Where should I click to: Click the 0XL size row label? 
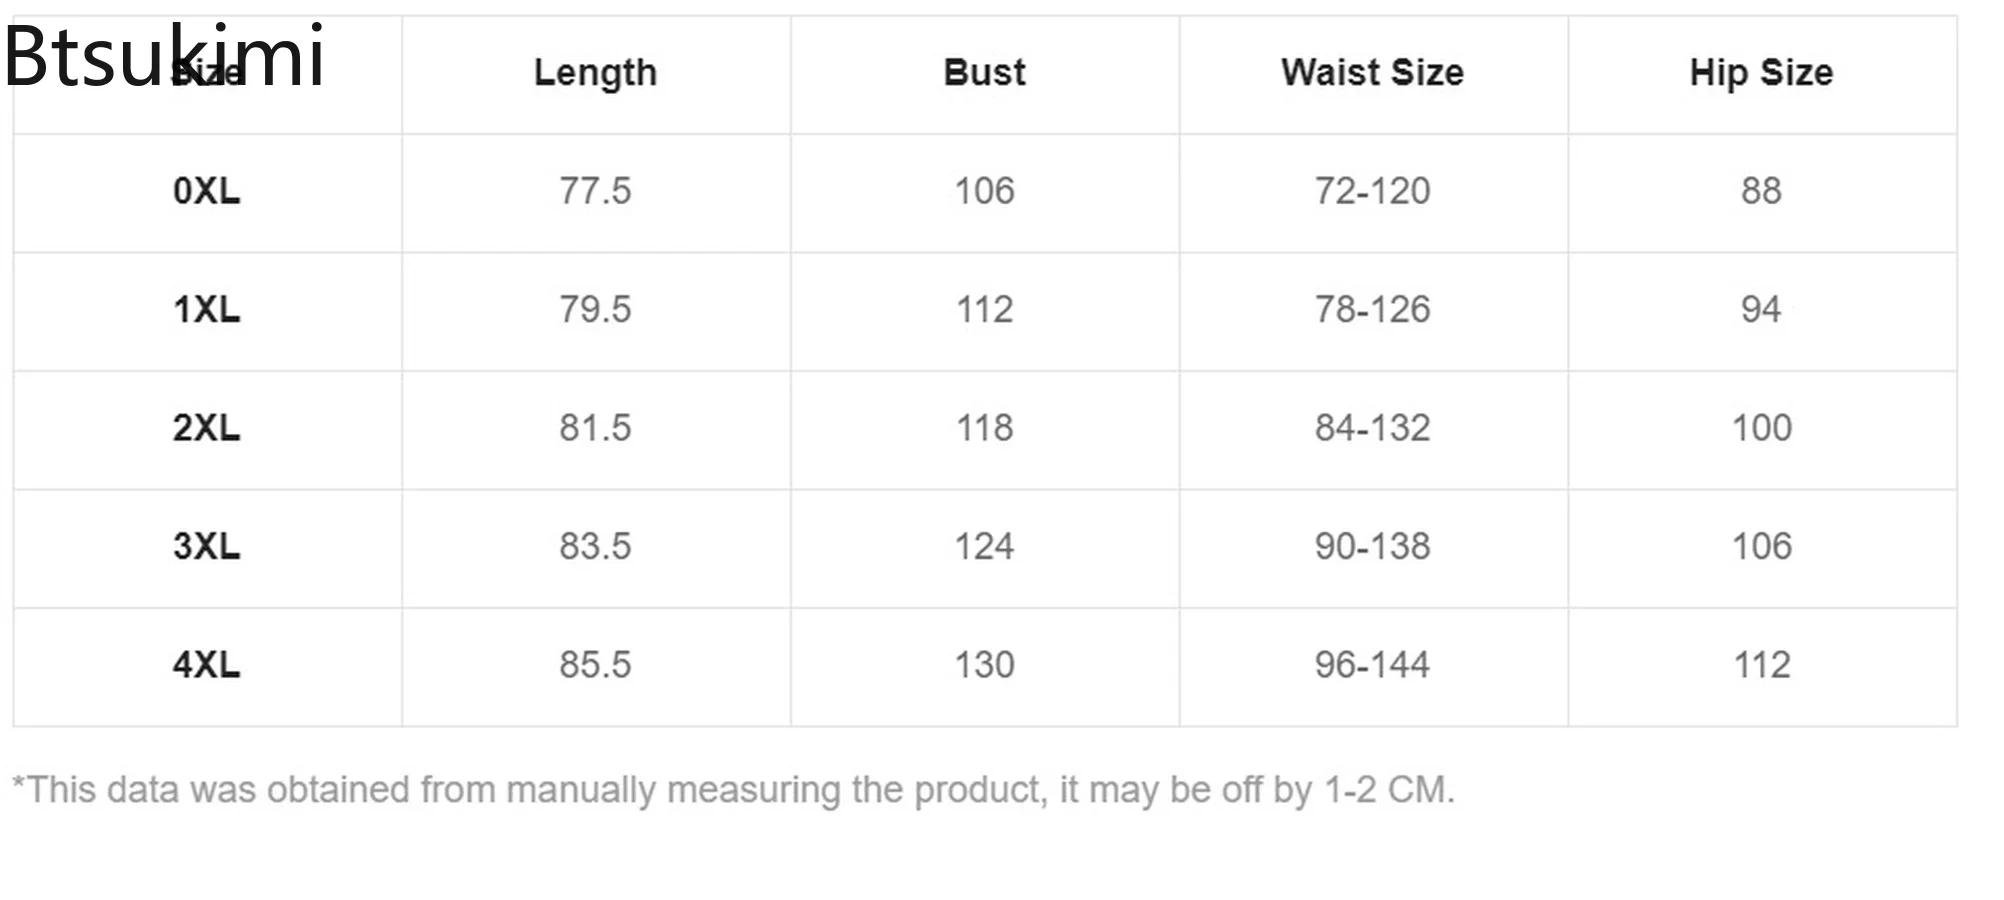tap(206, 191)
